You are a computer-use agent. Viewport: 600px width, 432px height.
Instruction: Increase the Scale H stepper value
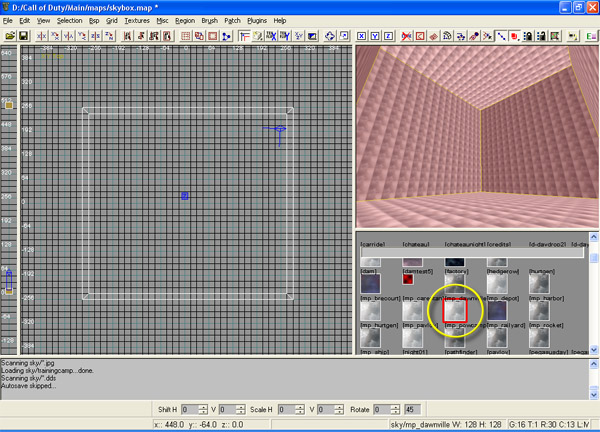point(300,407)
